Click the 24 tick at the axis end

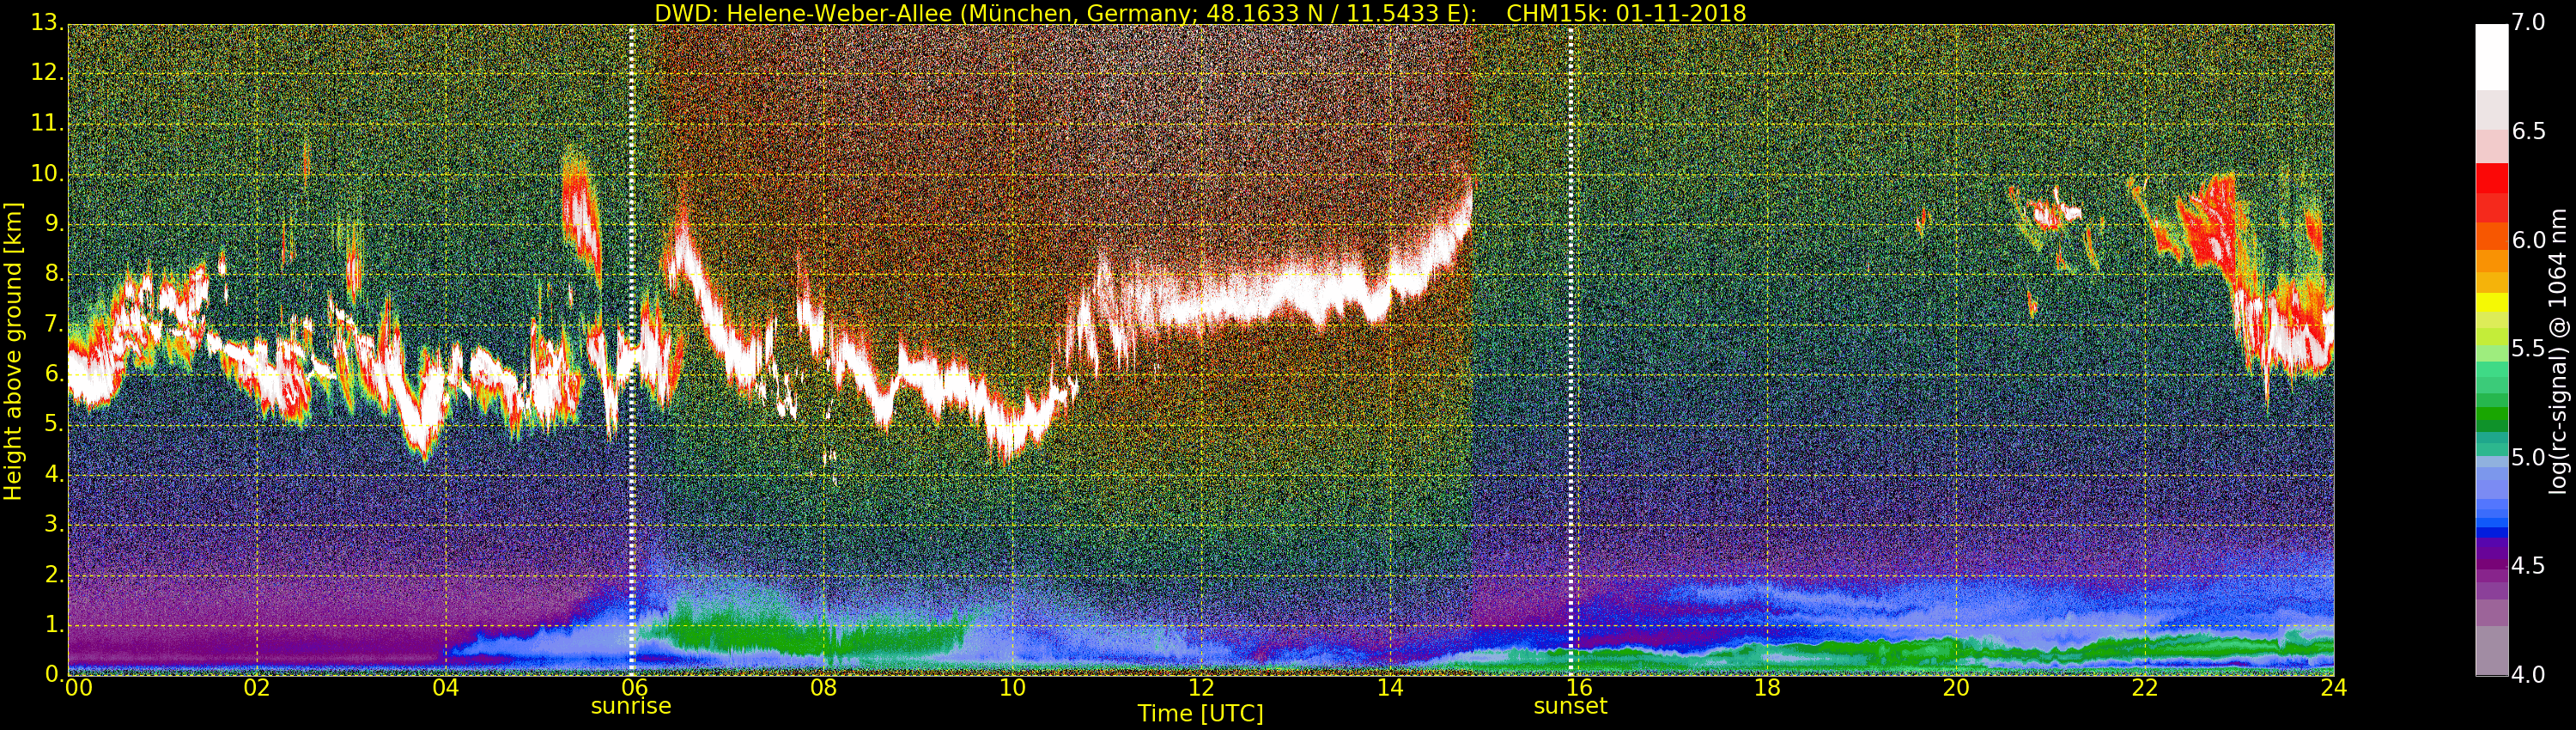point(2333,688)
